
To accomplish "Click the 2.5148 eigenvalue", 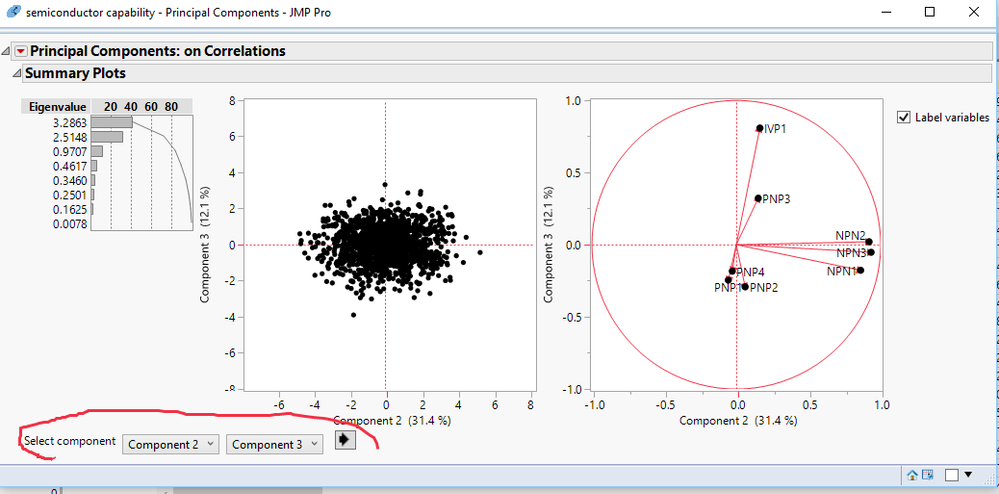I will (70, 136).
